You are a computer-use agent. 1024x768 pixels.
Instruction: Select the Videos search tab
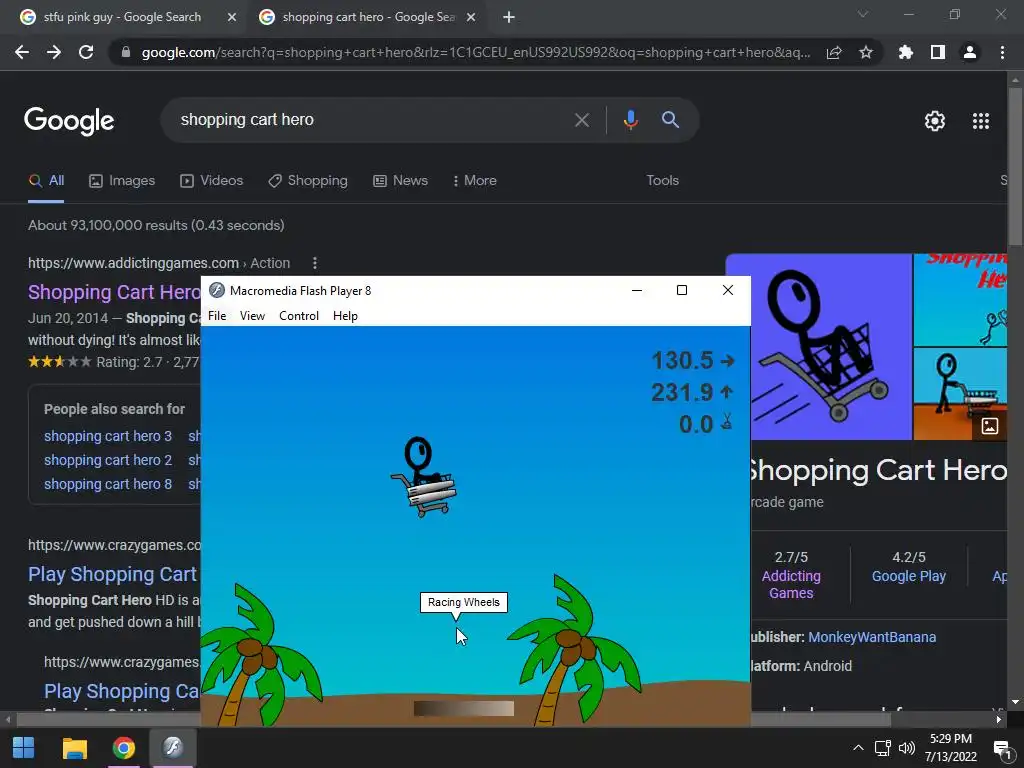212,181
